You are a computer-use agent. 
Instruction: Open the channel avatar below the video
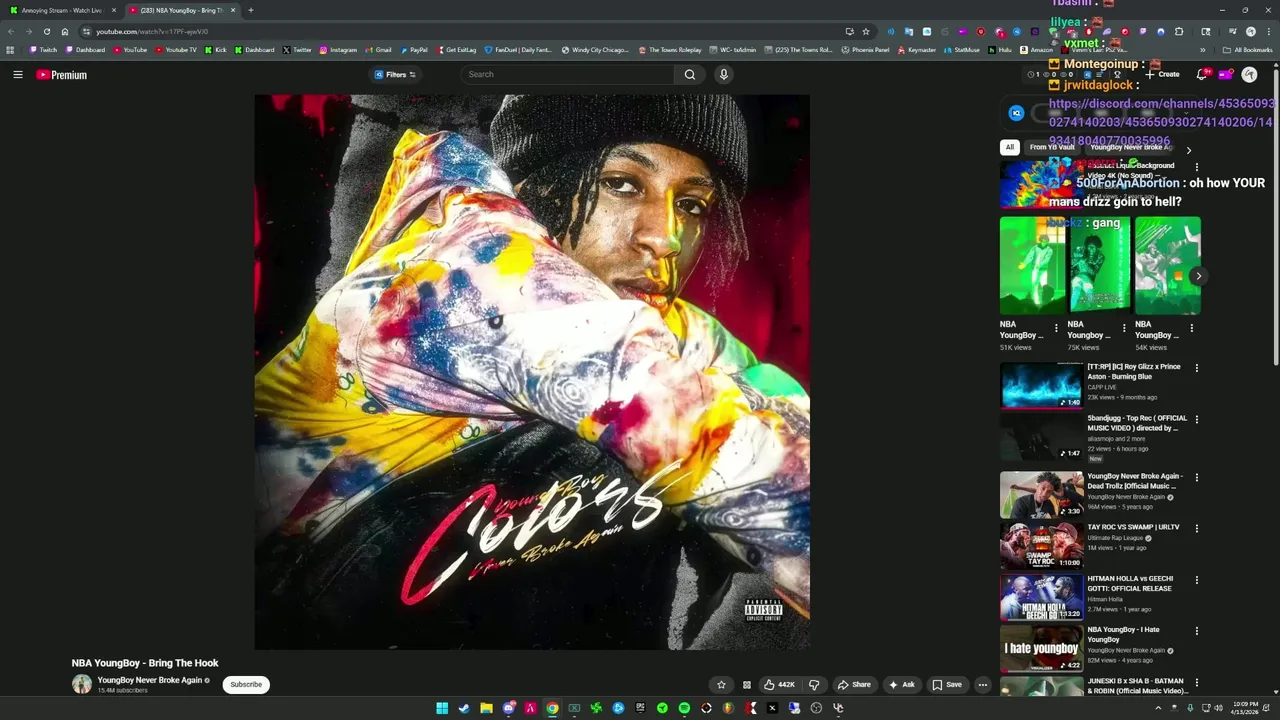[81, 684]
